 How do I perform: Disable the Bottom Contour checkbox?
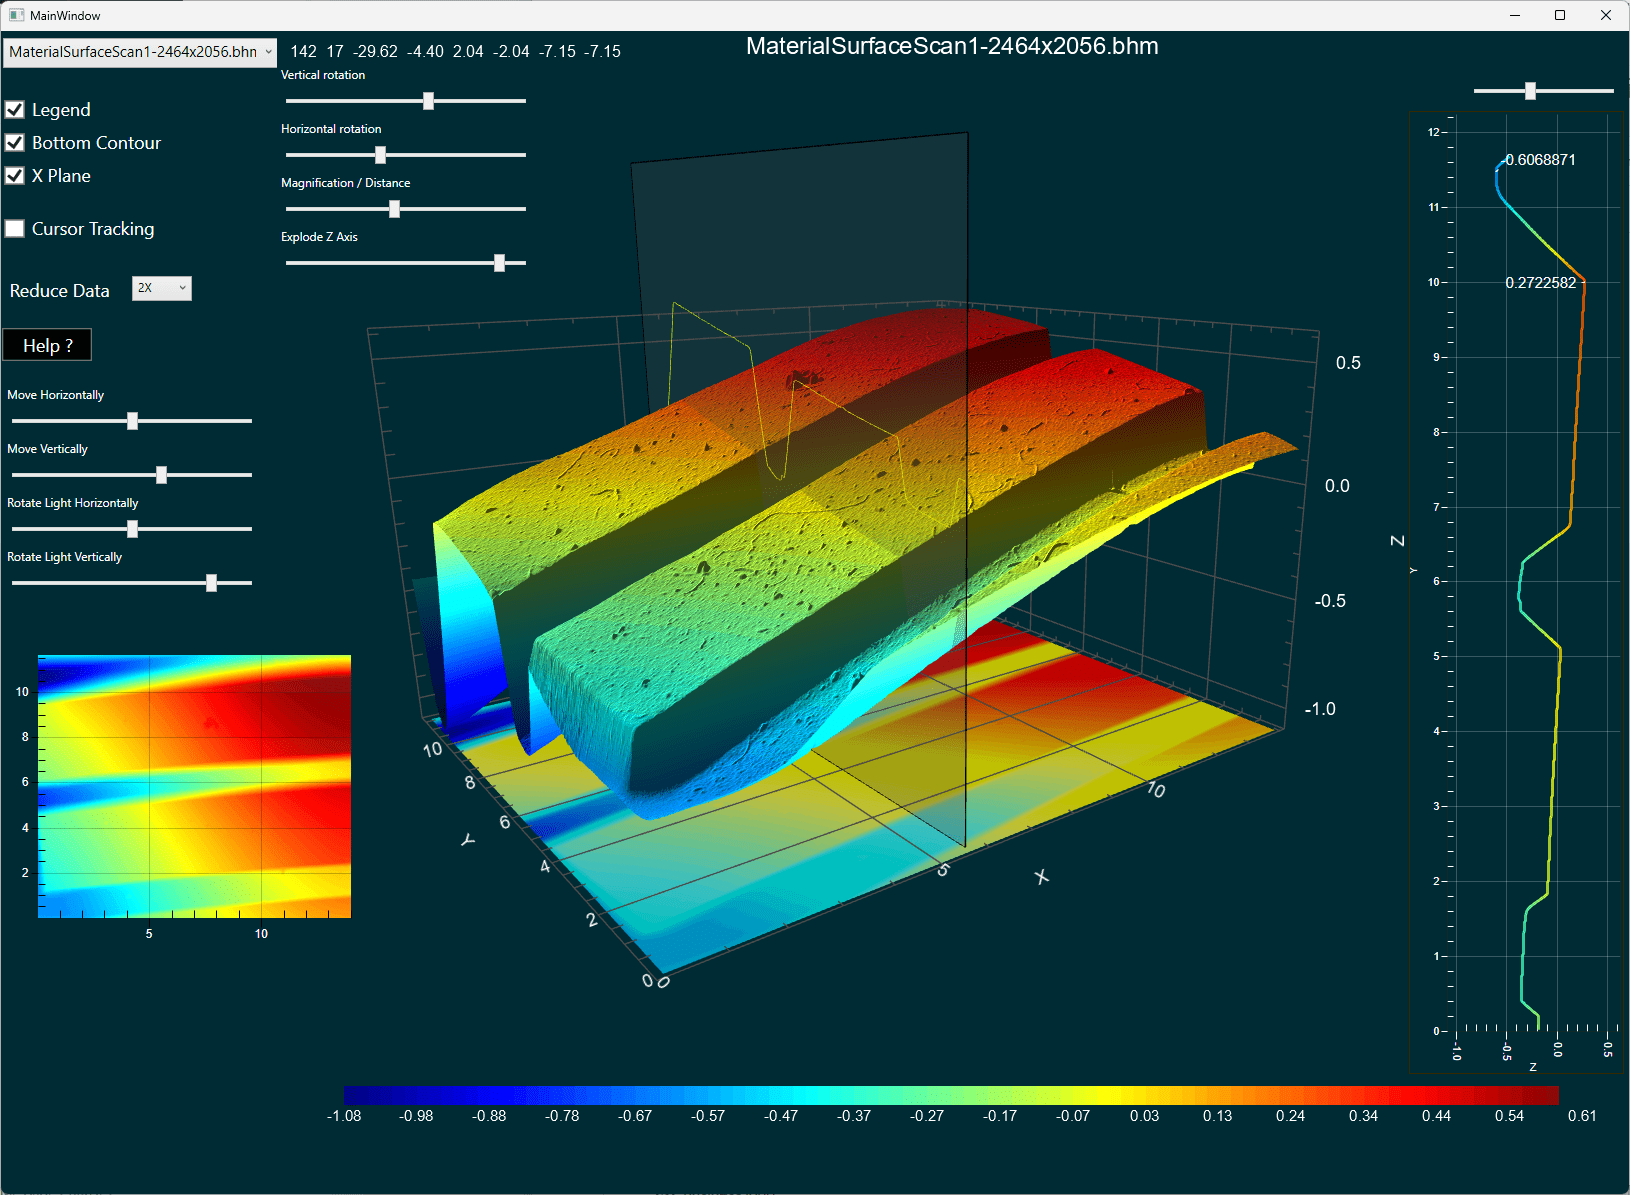pos(15,143)
